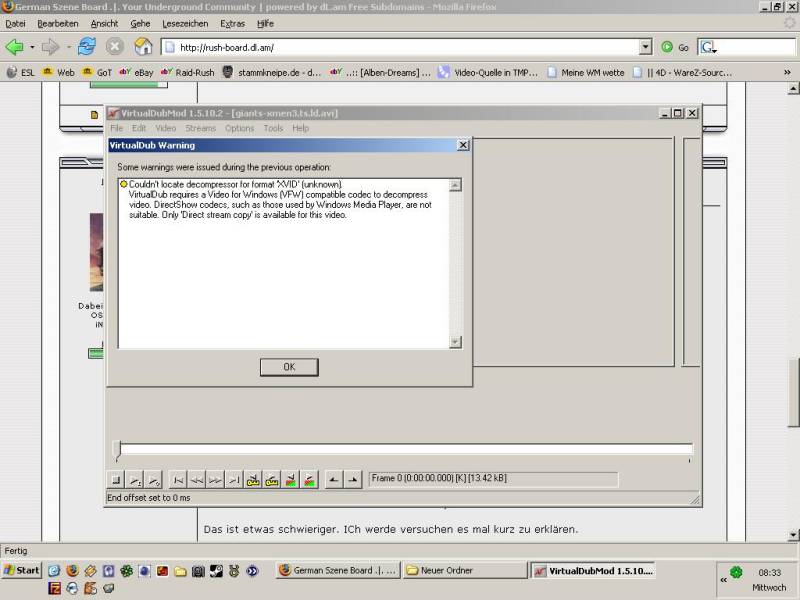
Task: Step forward one frame in VirtualDub
Action: click(x=215, y=480)
